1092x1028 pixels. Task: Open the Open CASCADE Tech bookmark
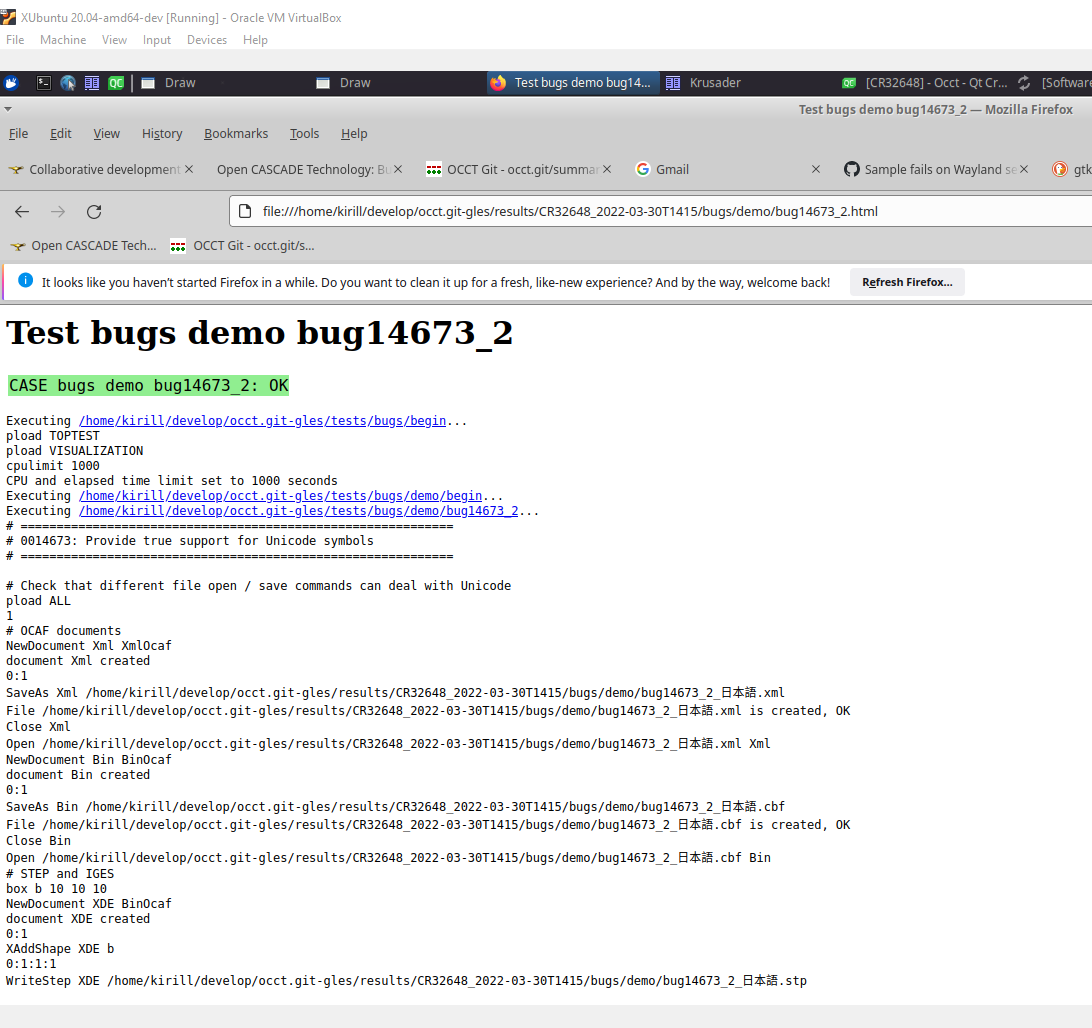pyautogui.click(x=84, y=245)
